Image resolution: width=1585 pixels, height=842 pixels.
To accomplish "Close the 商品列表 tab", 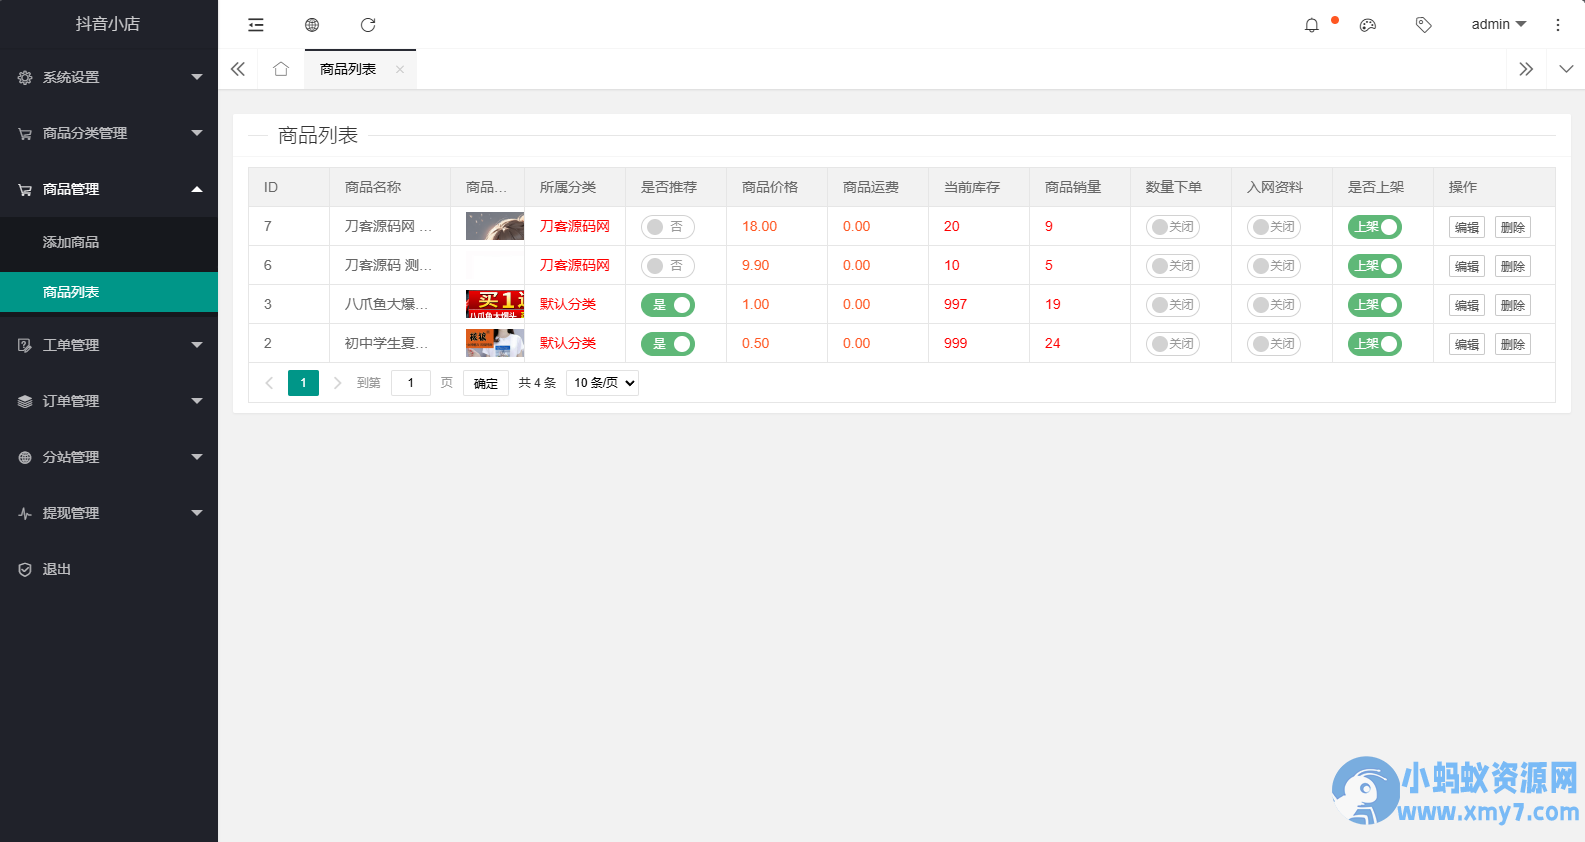I will [400, 69].
